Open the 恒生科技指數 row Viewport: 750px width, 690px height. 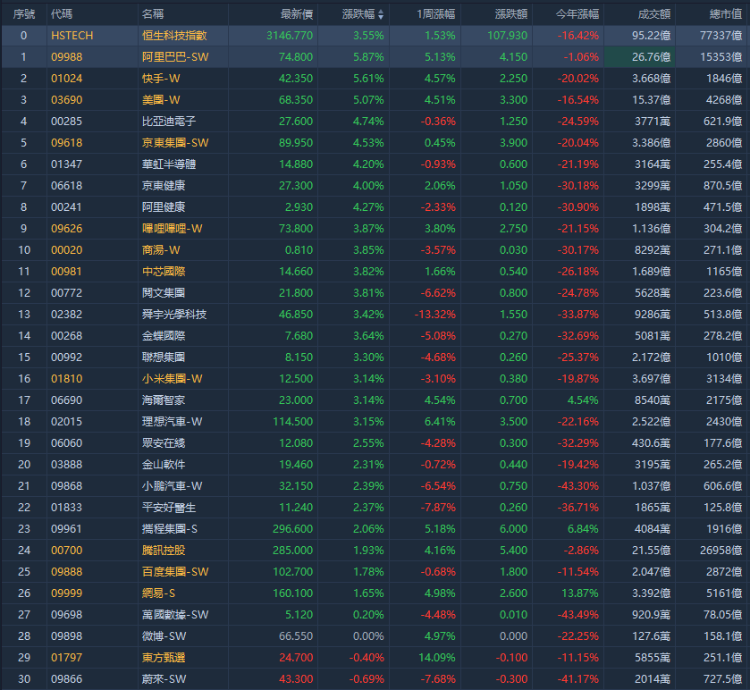coord(375,35)
